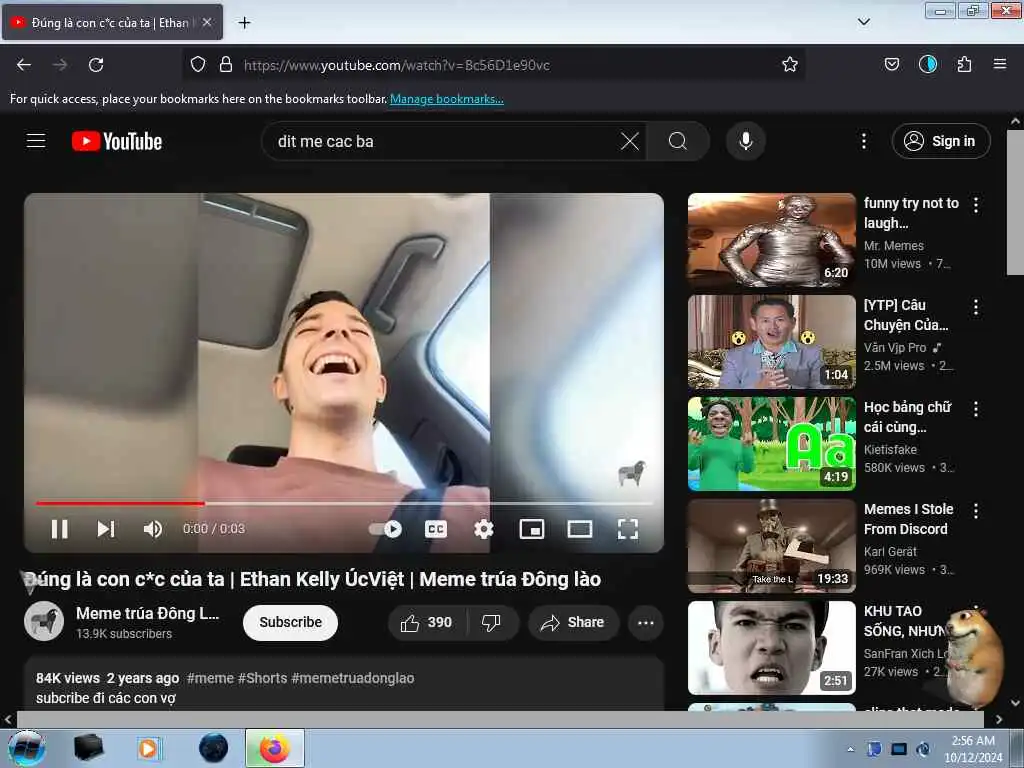Image resolution: width=1024 pixels, height=768 pixels.
Task: Open the 2:51 KHU TAO SỐNG video thumbnail
Action: point(771,647)
